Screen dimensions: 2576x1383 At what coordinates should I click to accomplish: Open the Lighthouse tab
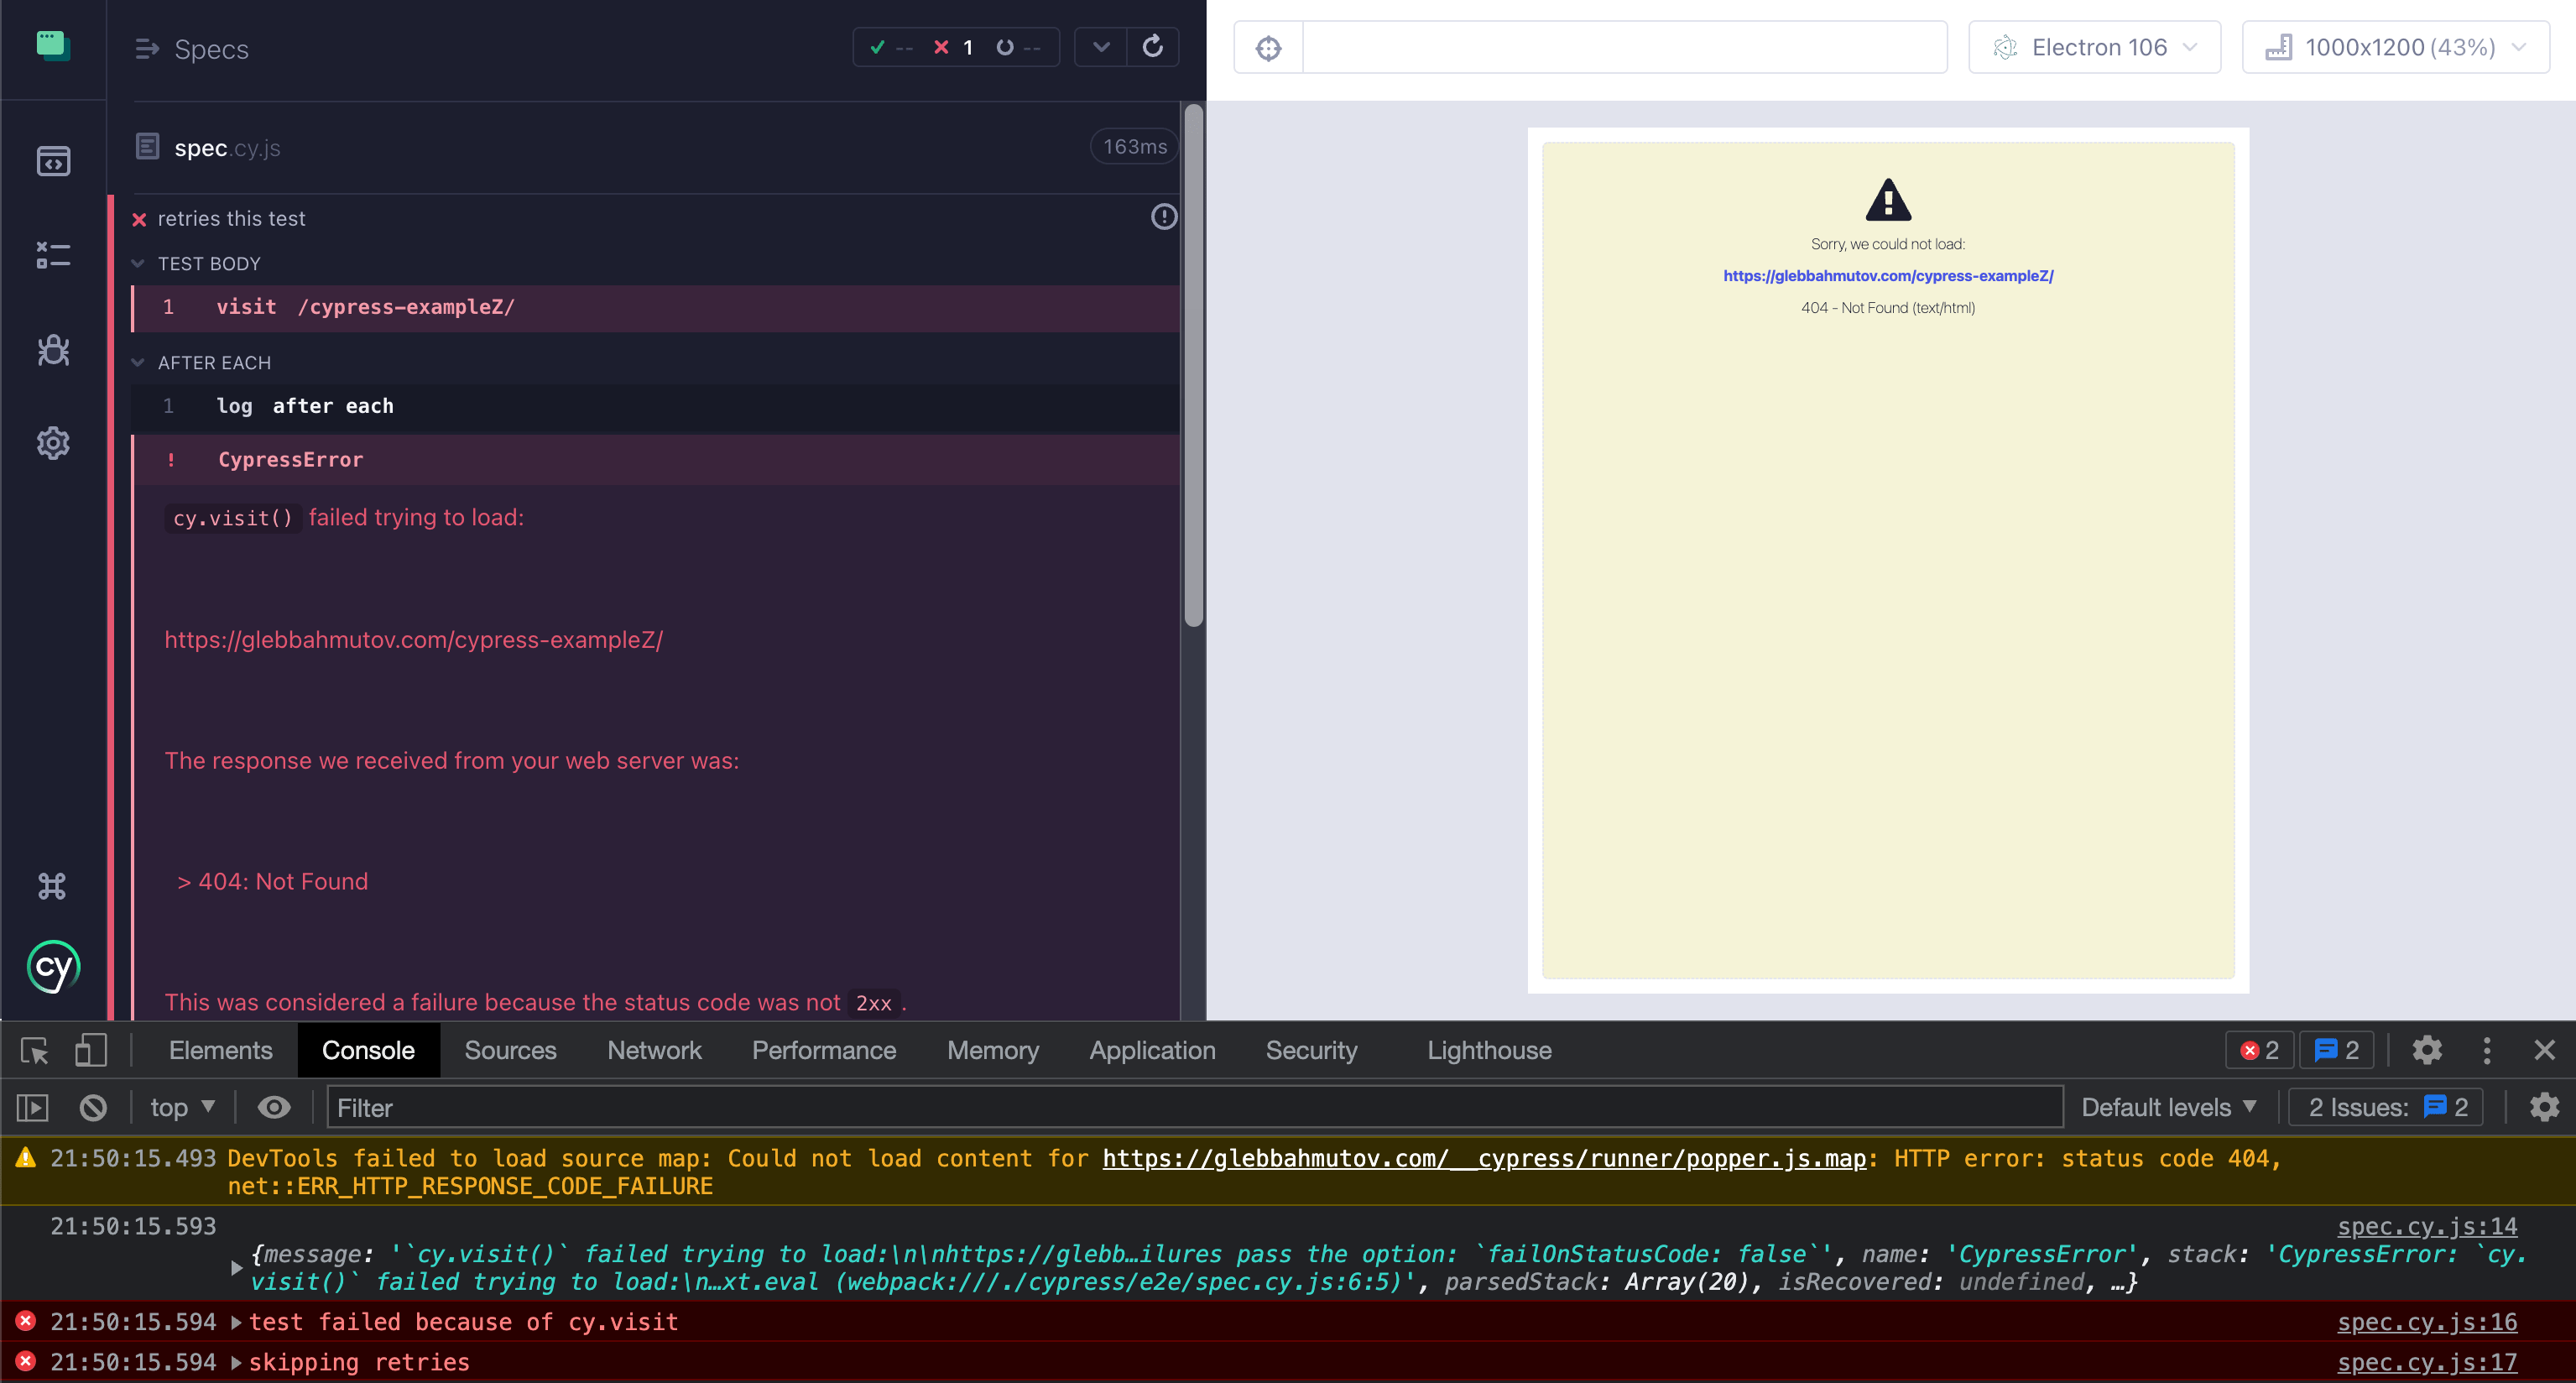1490,1050
